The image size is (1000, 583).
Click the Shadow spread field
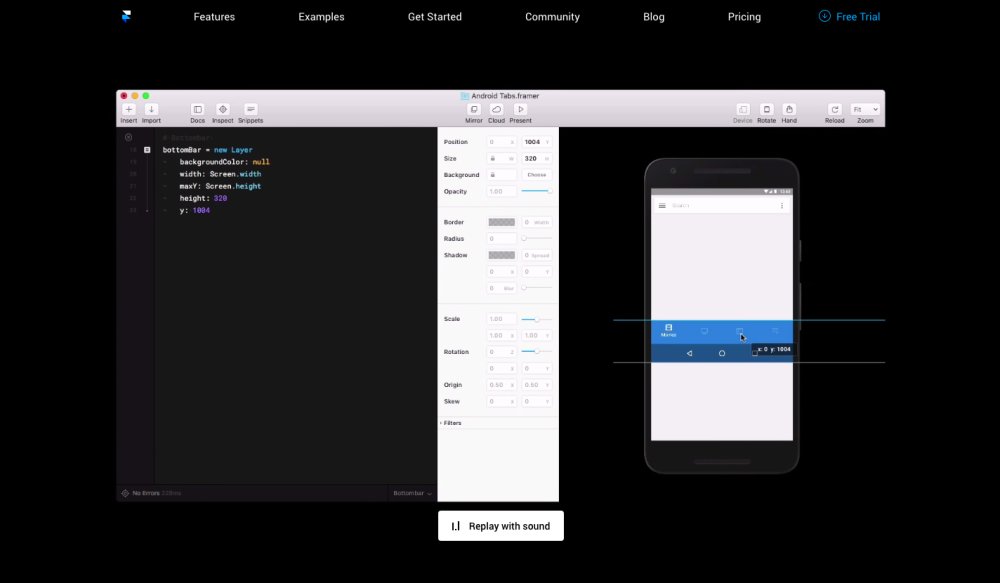click(x=537, y=255)
